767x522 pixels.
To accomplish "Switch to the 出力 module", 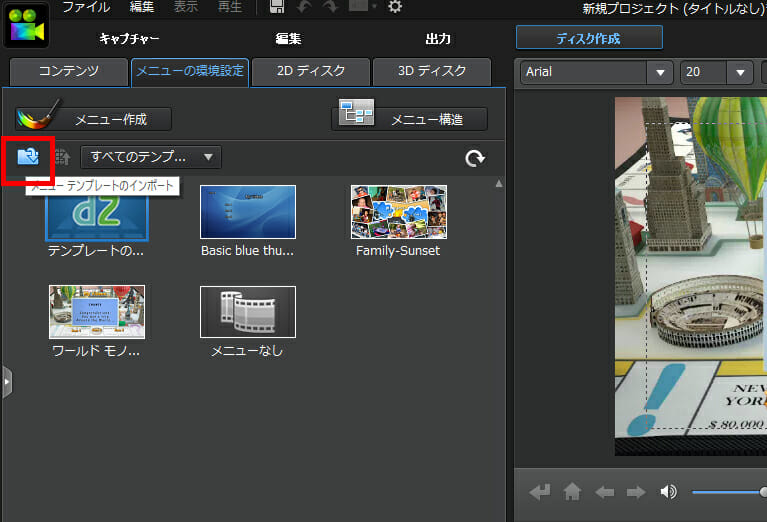I will coord(438,39).
